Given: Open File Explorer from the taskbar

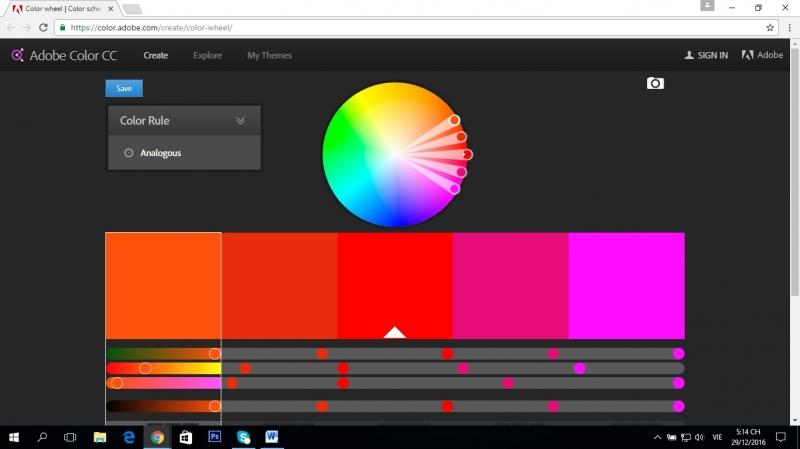Looking at the screenshot, I should pyautogui.click(x=100, y=437).
